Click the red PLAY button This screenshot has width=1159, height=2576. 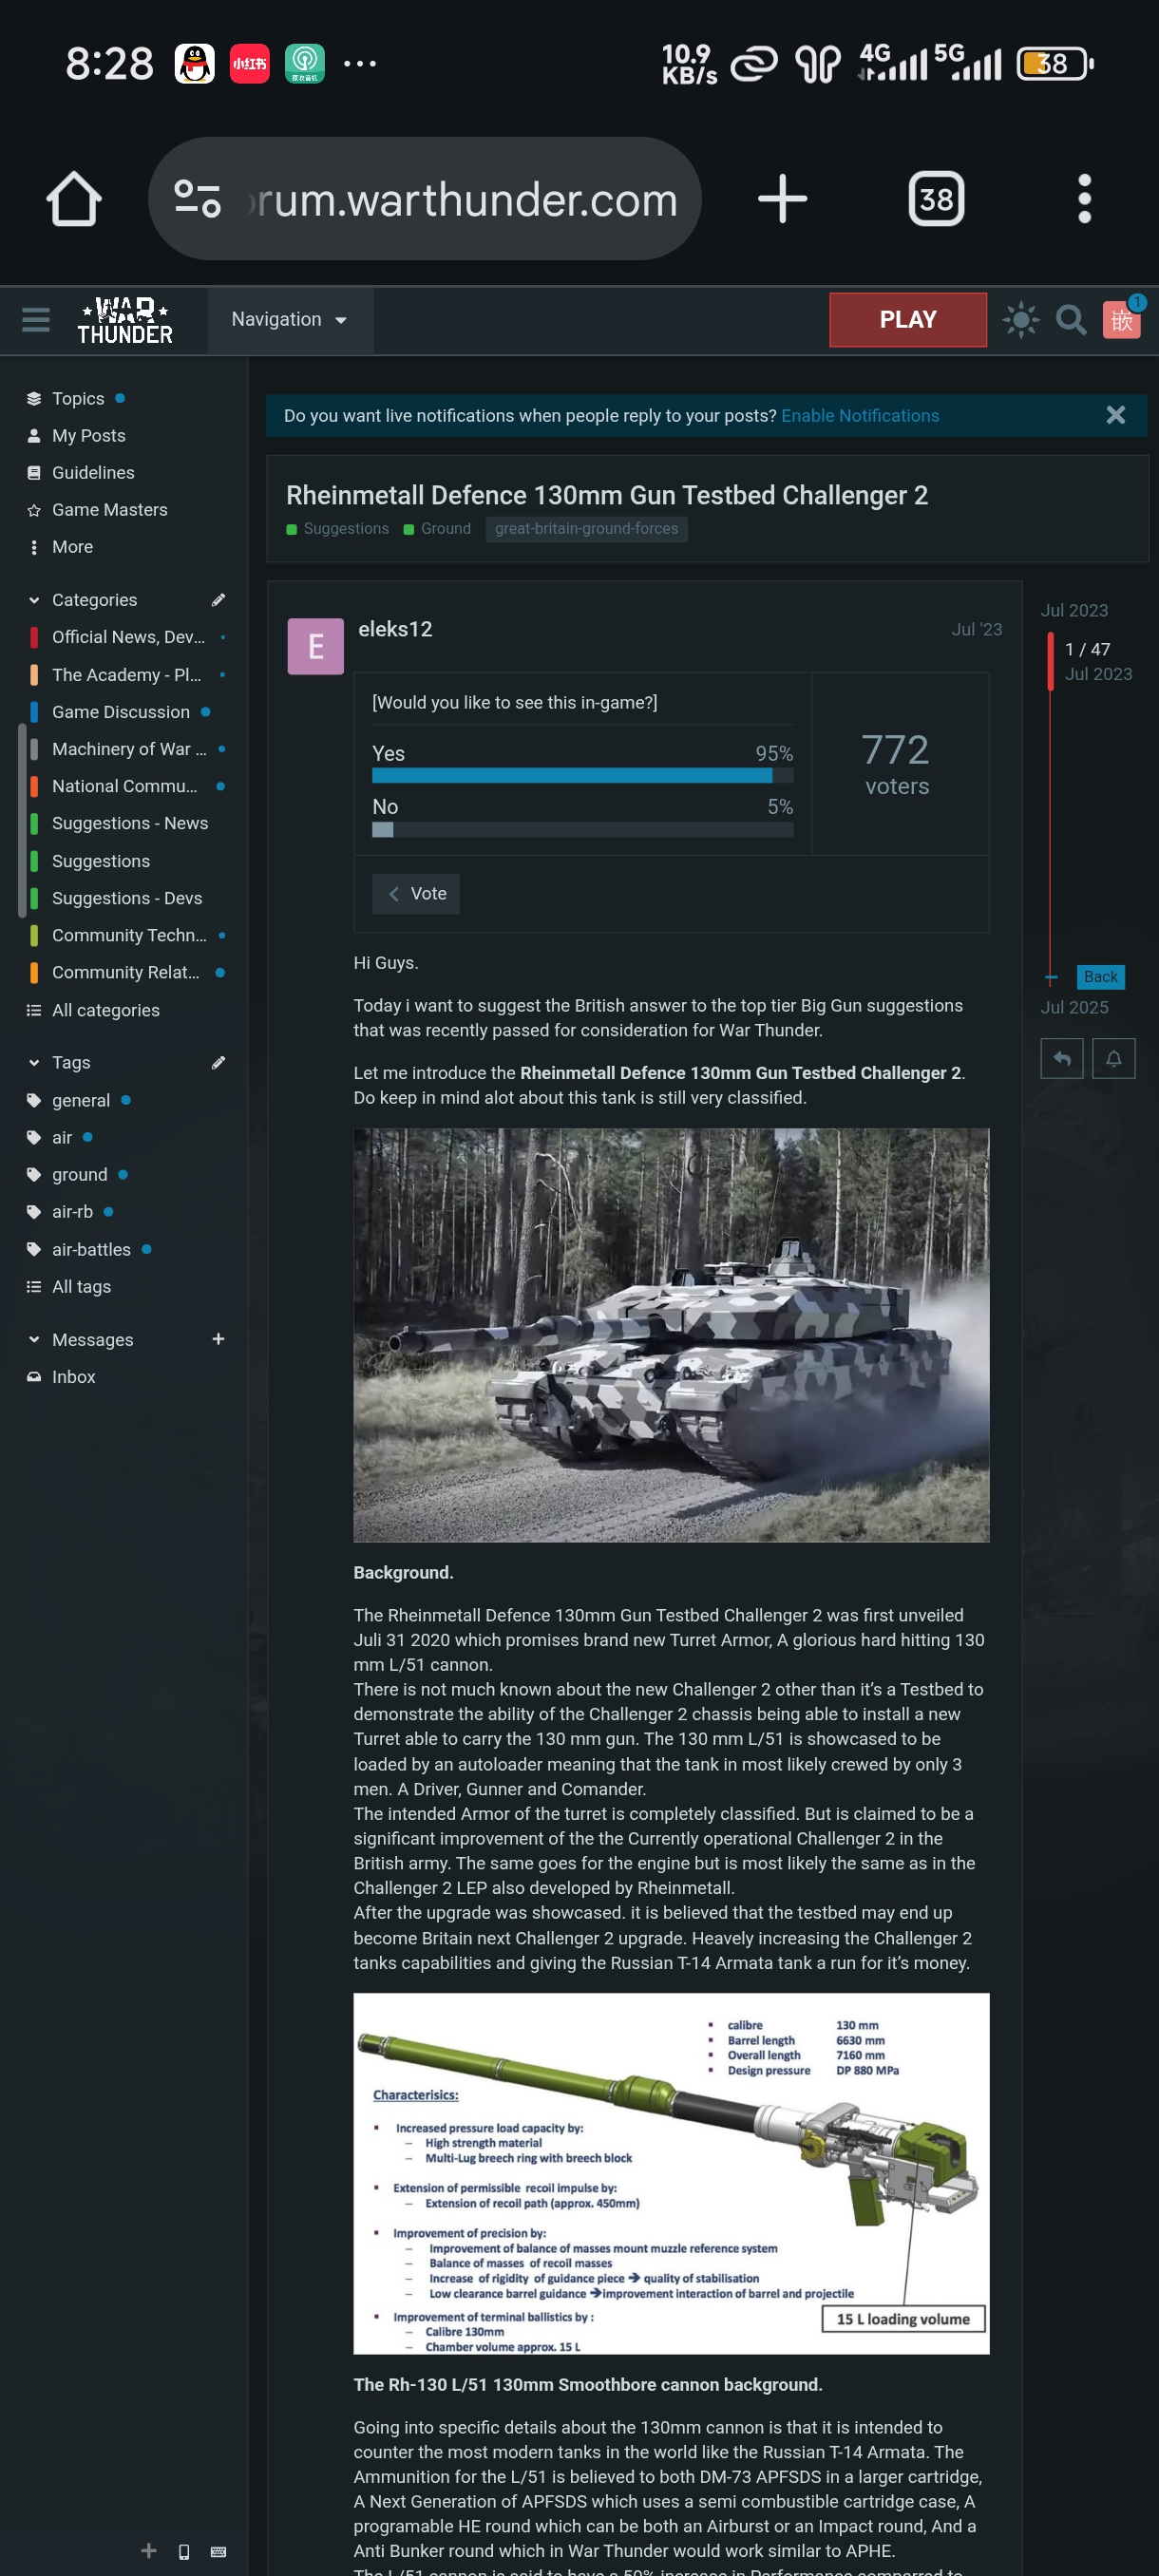(907, 320)
